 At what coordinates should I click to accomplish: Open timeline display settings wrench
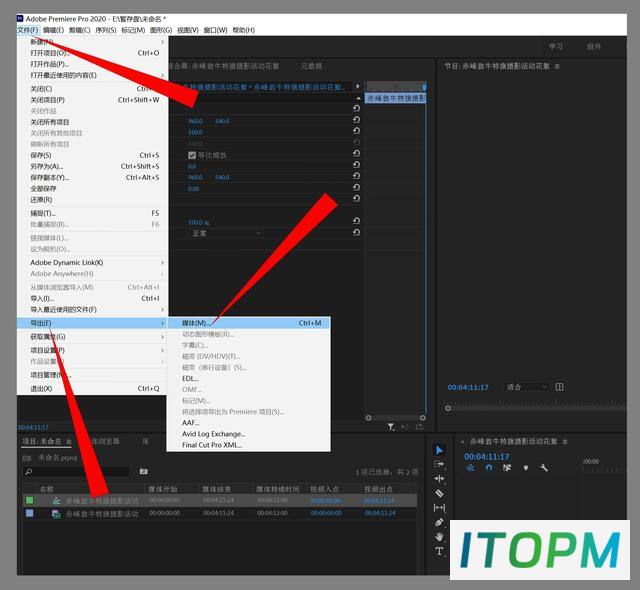point(544,468)
